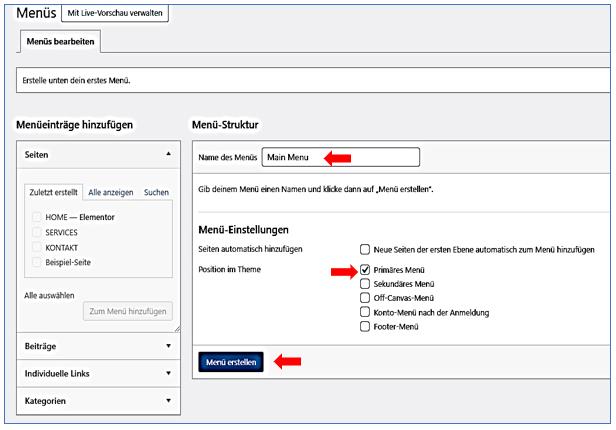Switch to the Suchen tab
The image size is (616, 430).
tap(156, 192)
